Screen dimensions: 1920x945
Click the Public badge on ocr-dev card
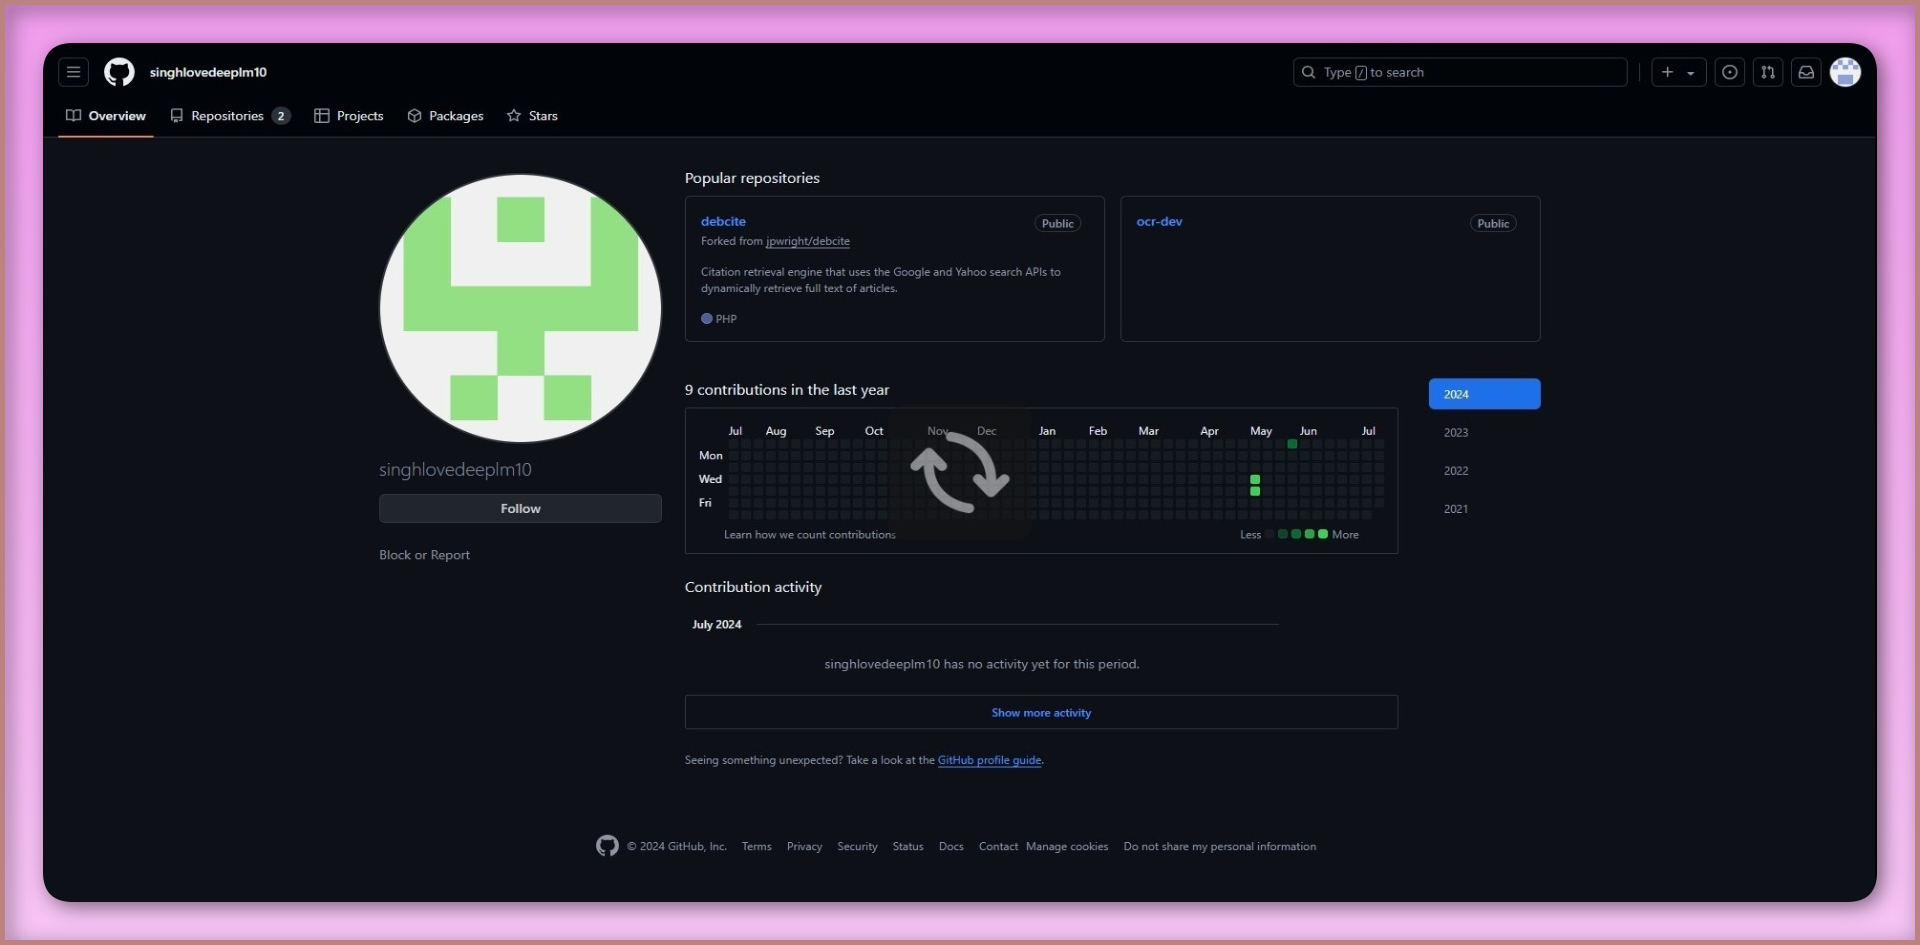point(1493,223)
